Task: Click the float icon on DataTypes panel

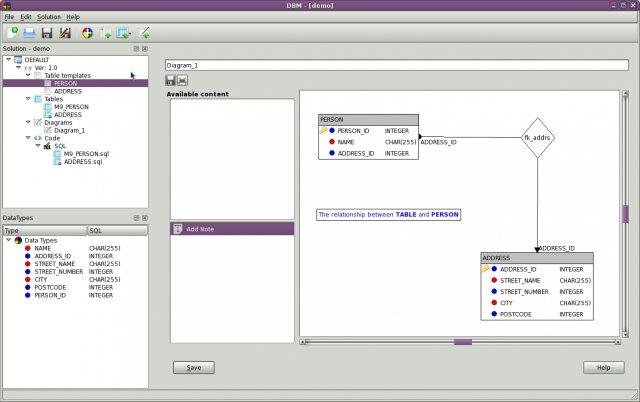Action: pyautogui.click(x=136, y=217)
